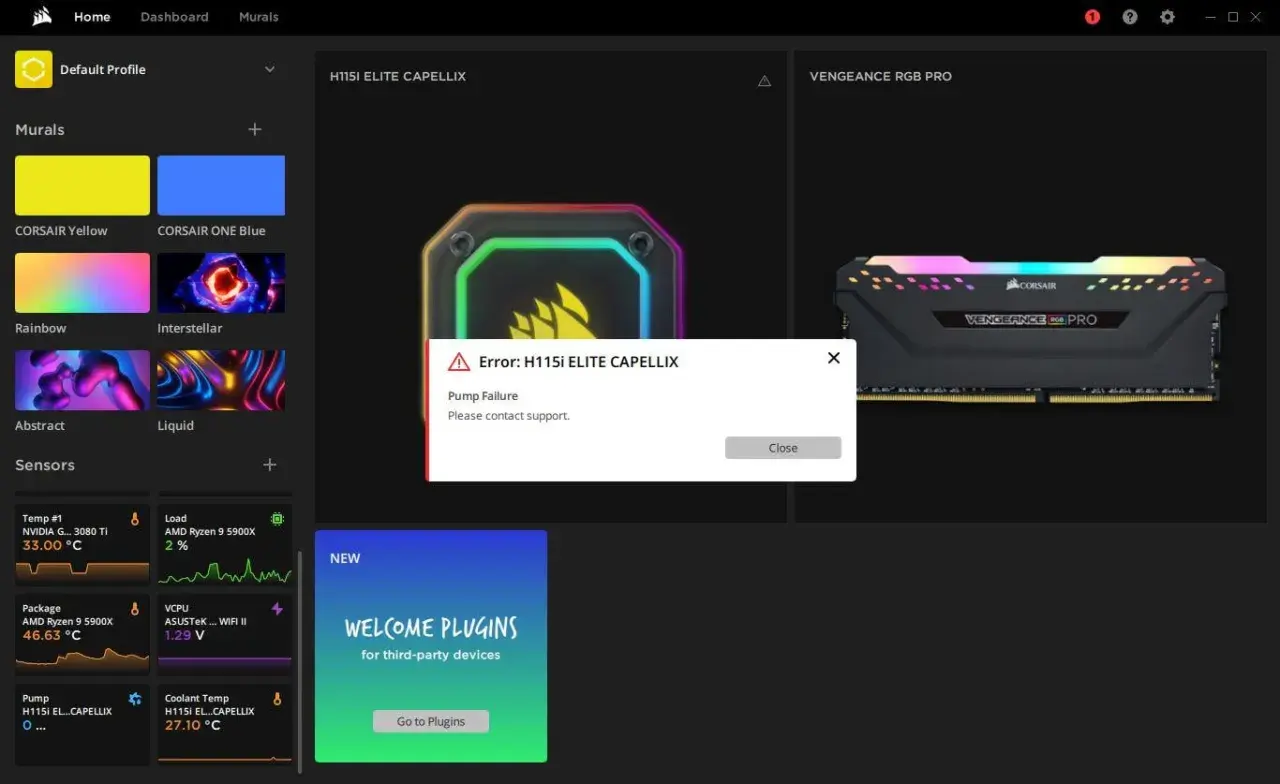
Task: Click the 2 % CPU load value
Action: (176, 546)
